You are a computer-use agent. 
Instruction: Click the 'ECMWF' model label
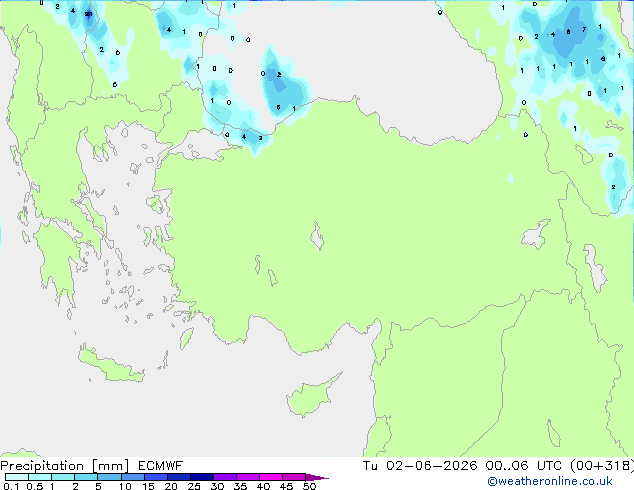161,466
